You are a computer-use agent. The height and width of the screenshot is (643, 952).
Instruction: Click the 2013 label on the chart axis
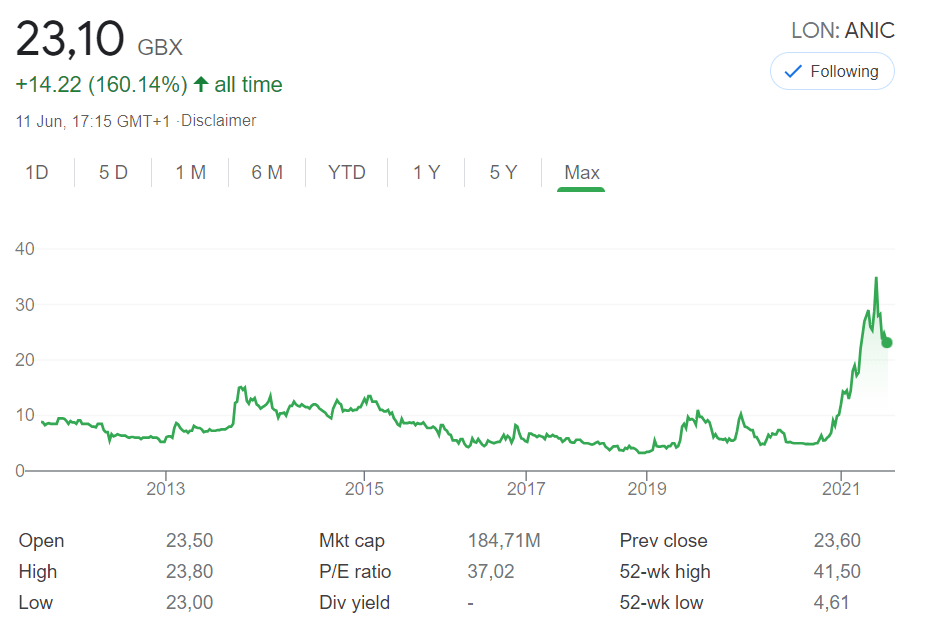[x=165, y=489]
